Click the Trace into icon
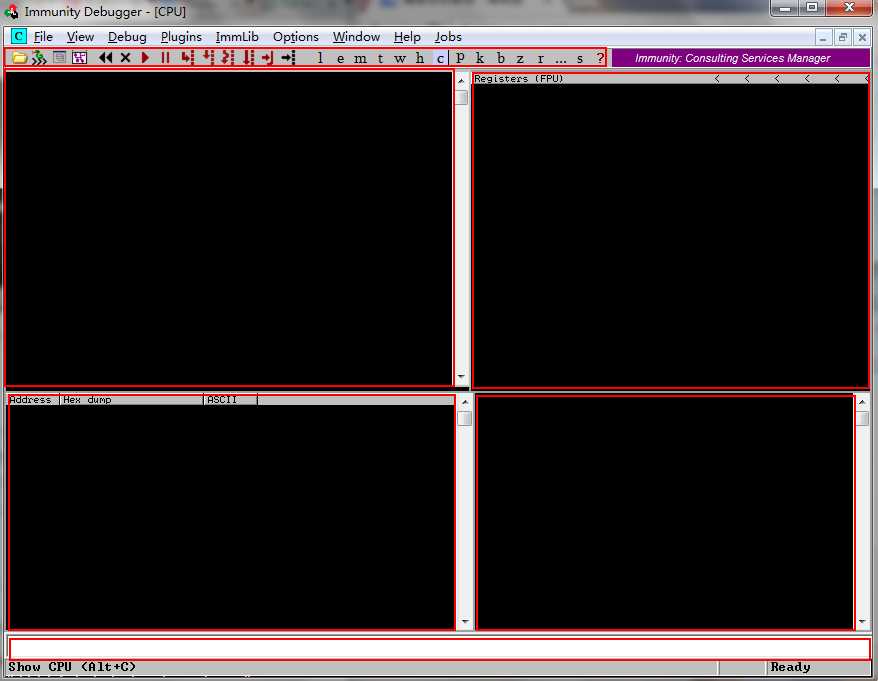 click(227, 58)
